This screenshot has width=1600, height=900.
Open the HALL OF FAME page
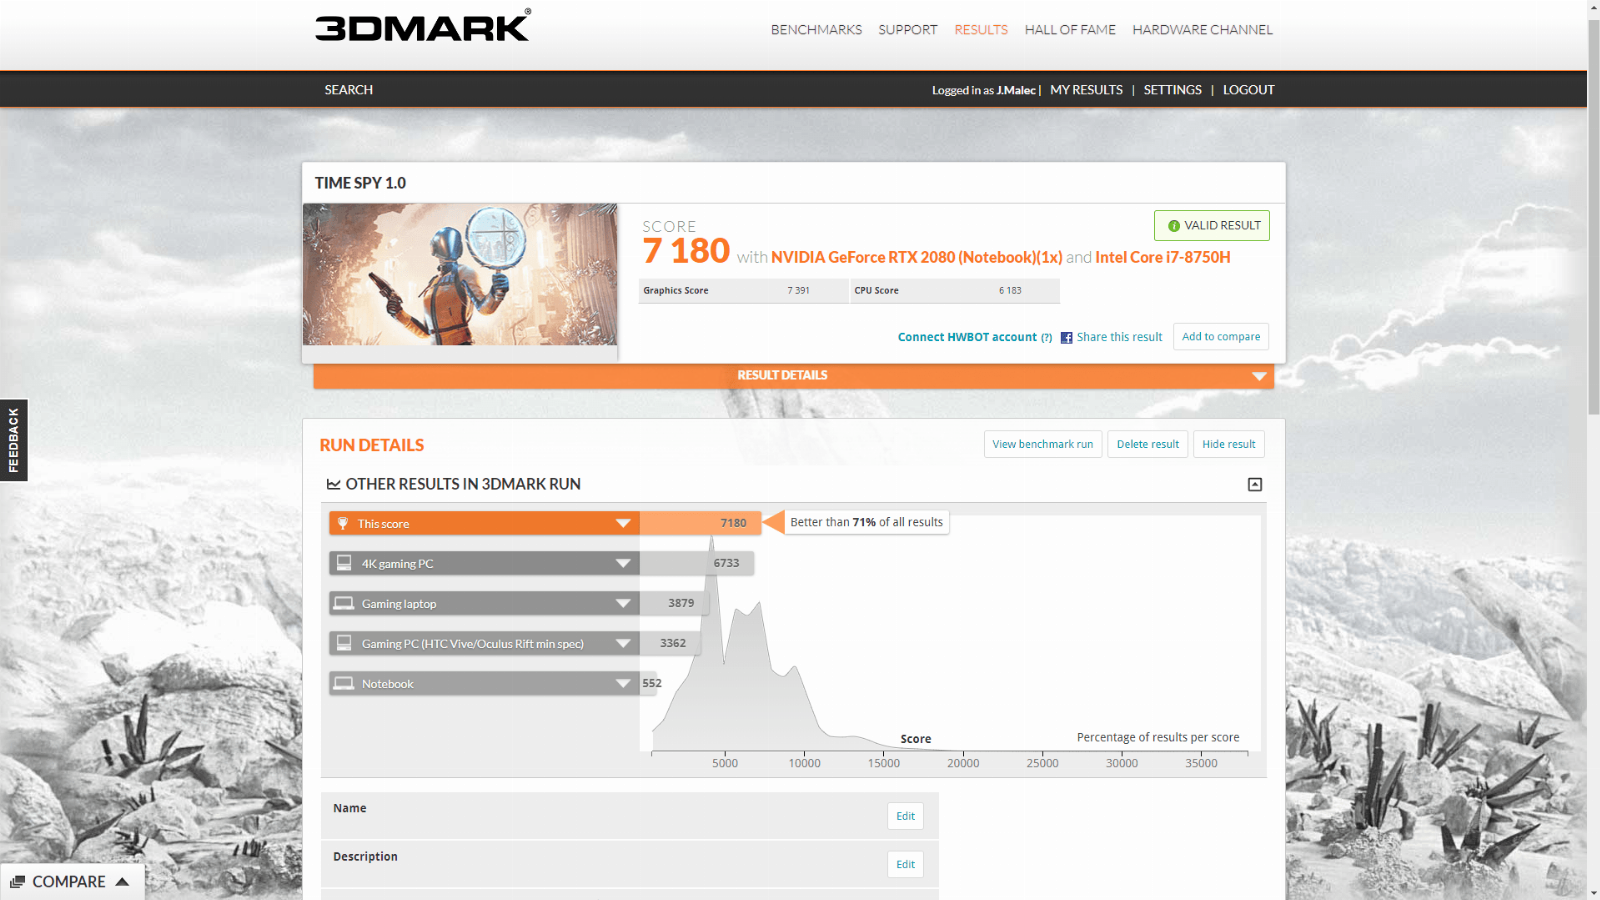1070,30
